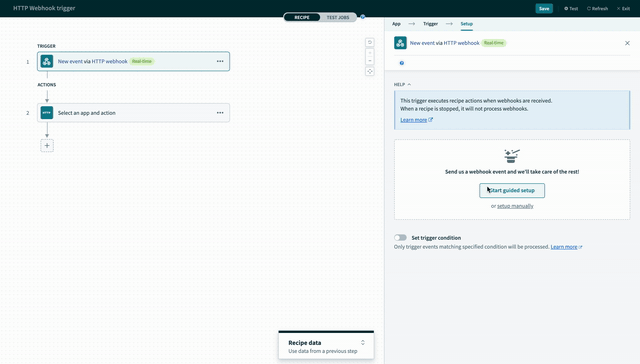Open Learn more link about trigger conditions
This screenshot has width=640, height=364.
point(566,247)
